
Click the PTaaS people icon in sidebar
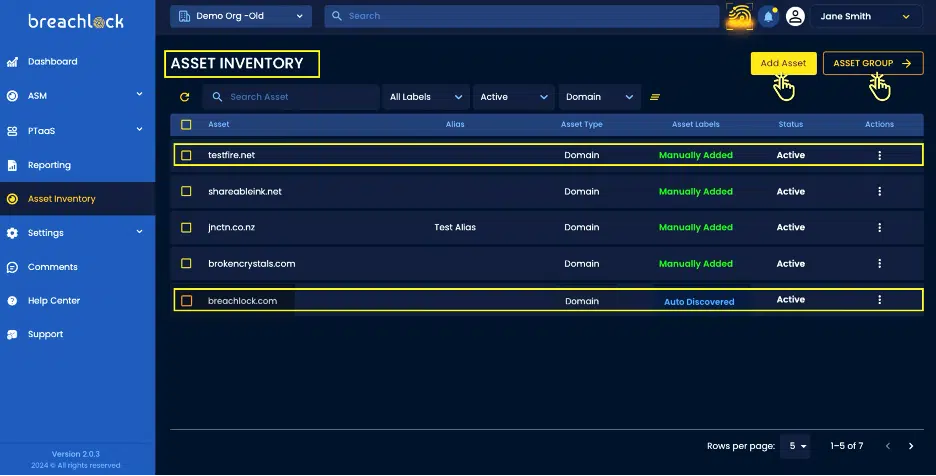click(12, 131)
